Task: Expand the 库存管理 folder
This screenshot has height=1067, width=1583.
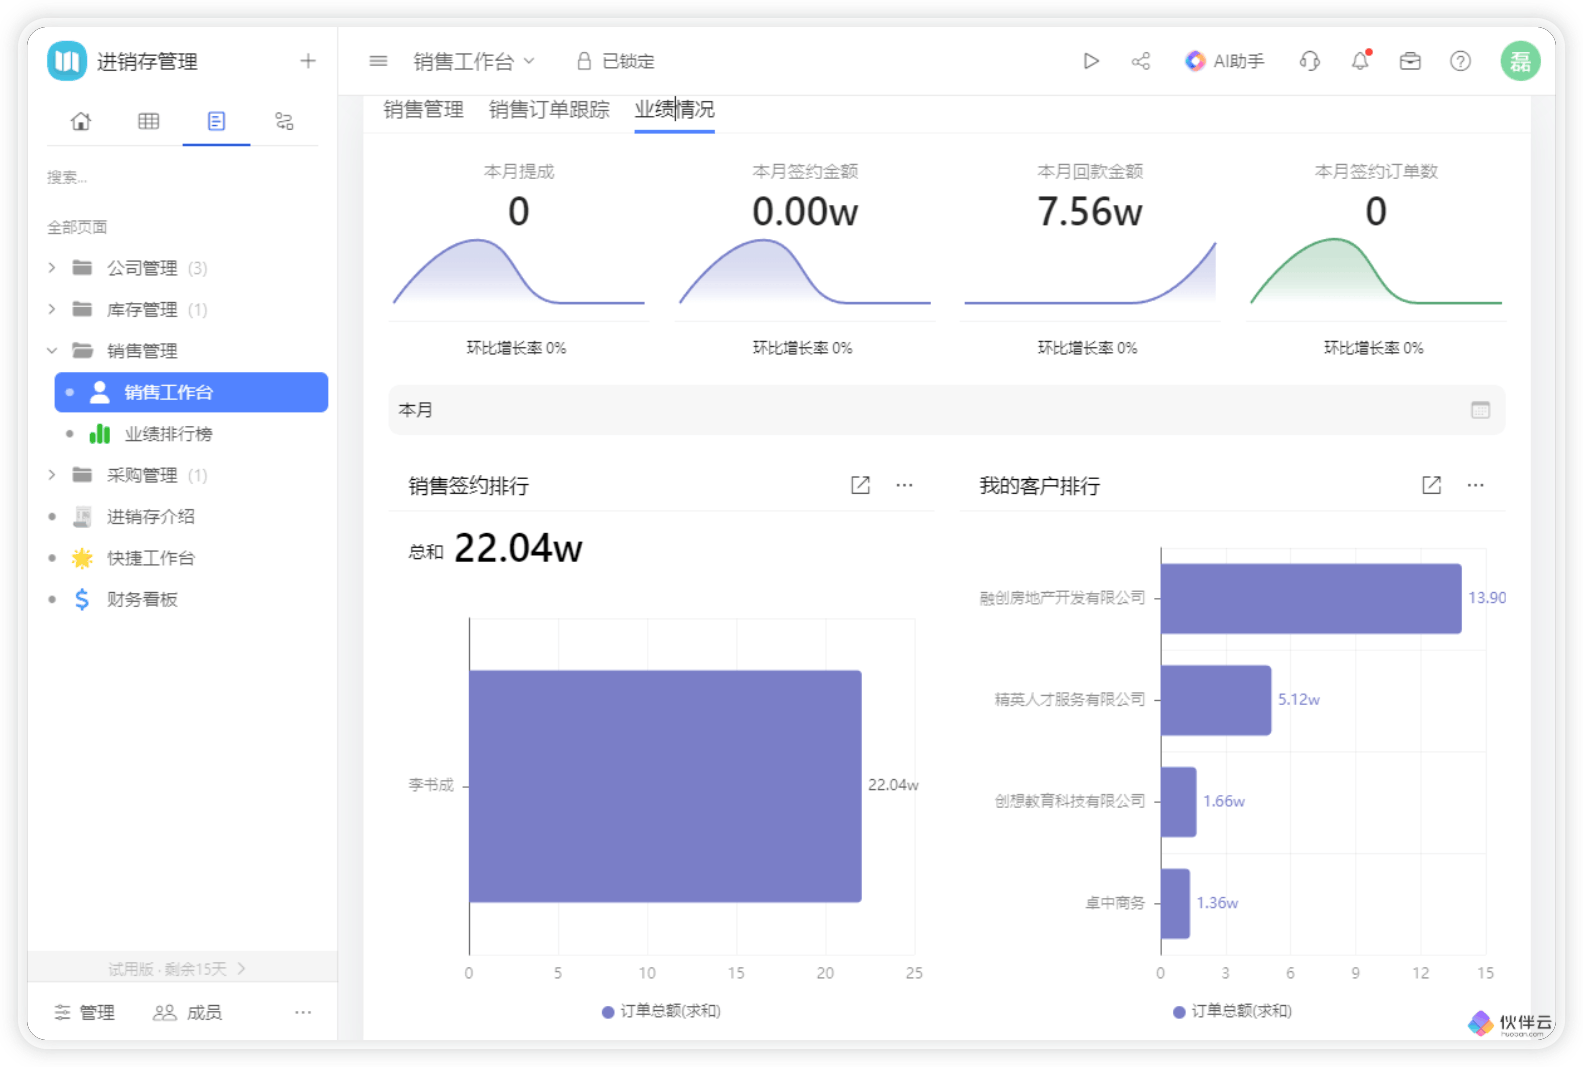Action: [x=52, y=309]
